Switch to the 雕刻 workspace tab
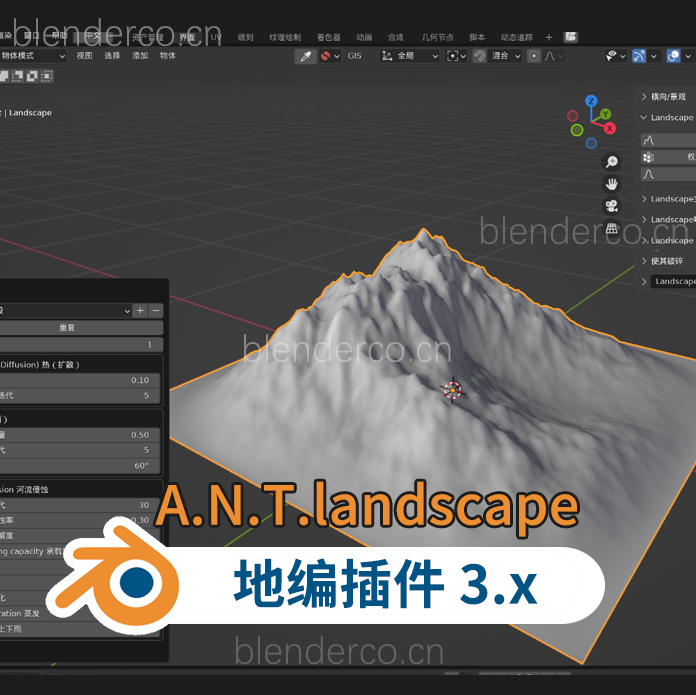This screenshot has height=695, width=696. pos(245,37)
